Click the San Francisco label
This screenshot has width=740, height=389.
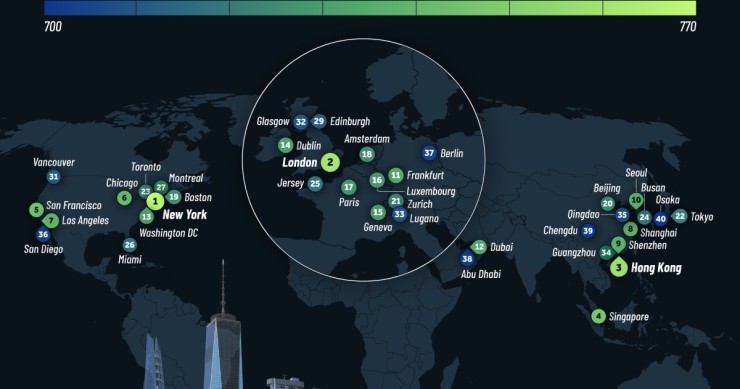[x=74, y=205]
